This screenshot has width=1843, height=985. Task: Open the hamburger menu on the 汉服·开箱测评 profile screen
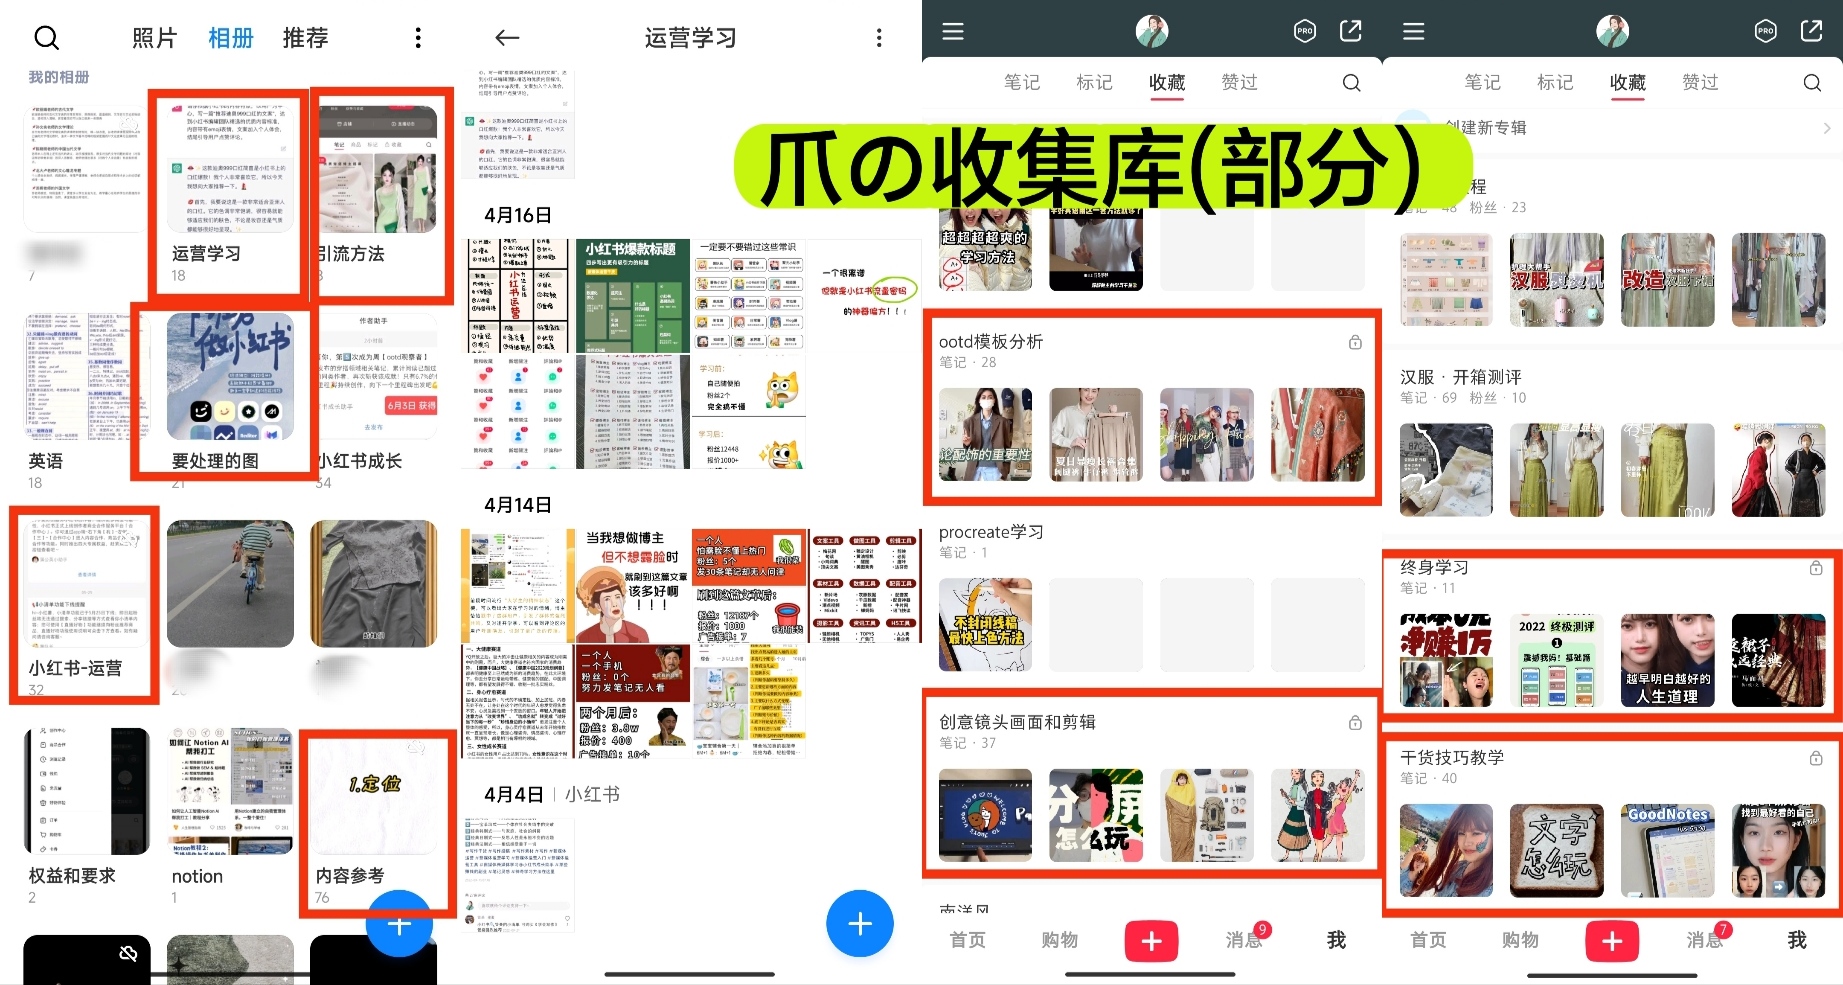1414,31
